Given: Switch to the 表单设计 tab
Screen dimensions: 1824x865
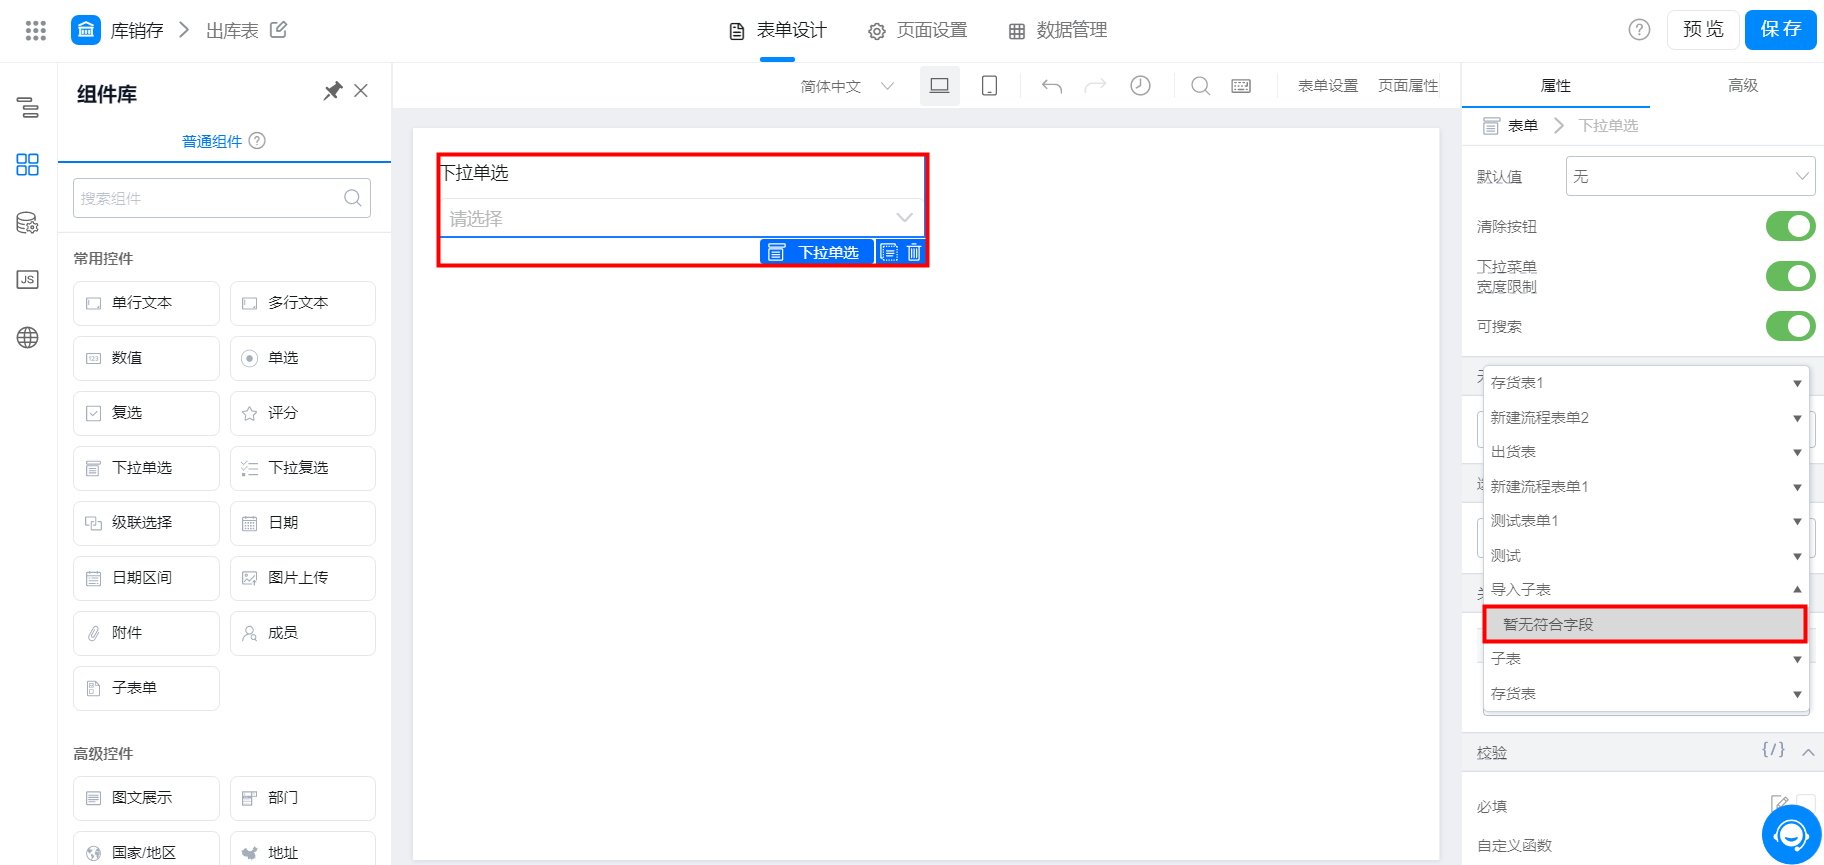Looking at the screenshot, I should [x=778, y=30].
